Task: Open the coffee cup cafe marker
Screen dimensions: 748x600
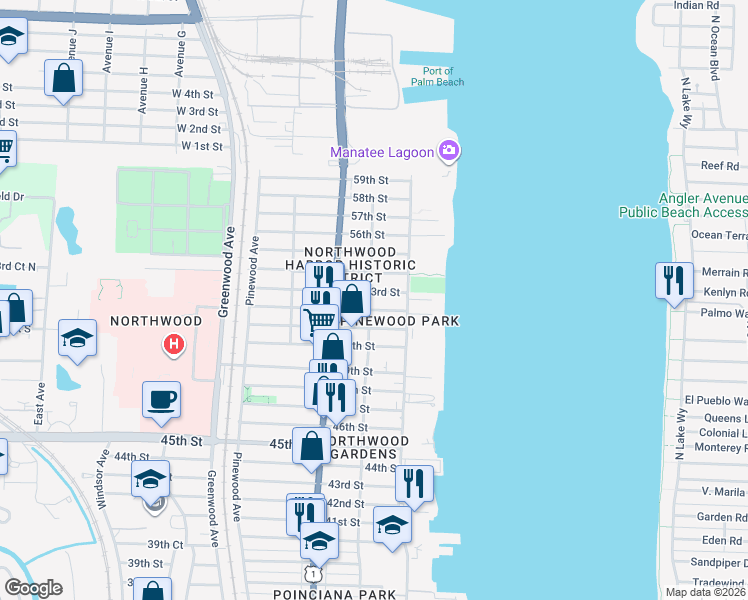Action: [x=162, y=401]
